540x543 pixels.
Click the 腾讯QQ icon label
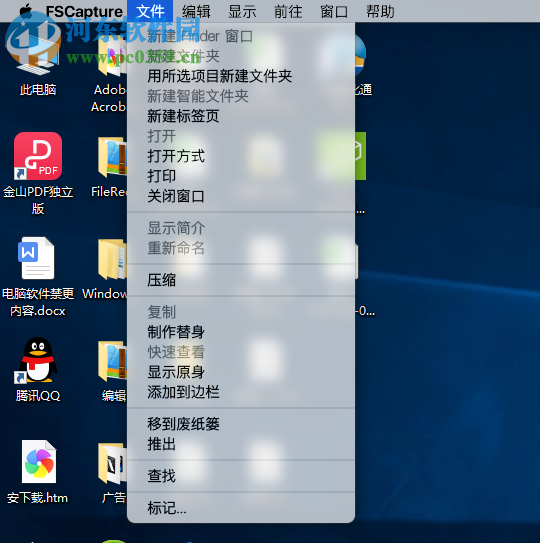click(38, 396)
